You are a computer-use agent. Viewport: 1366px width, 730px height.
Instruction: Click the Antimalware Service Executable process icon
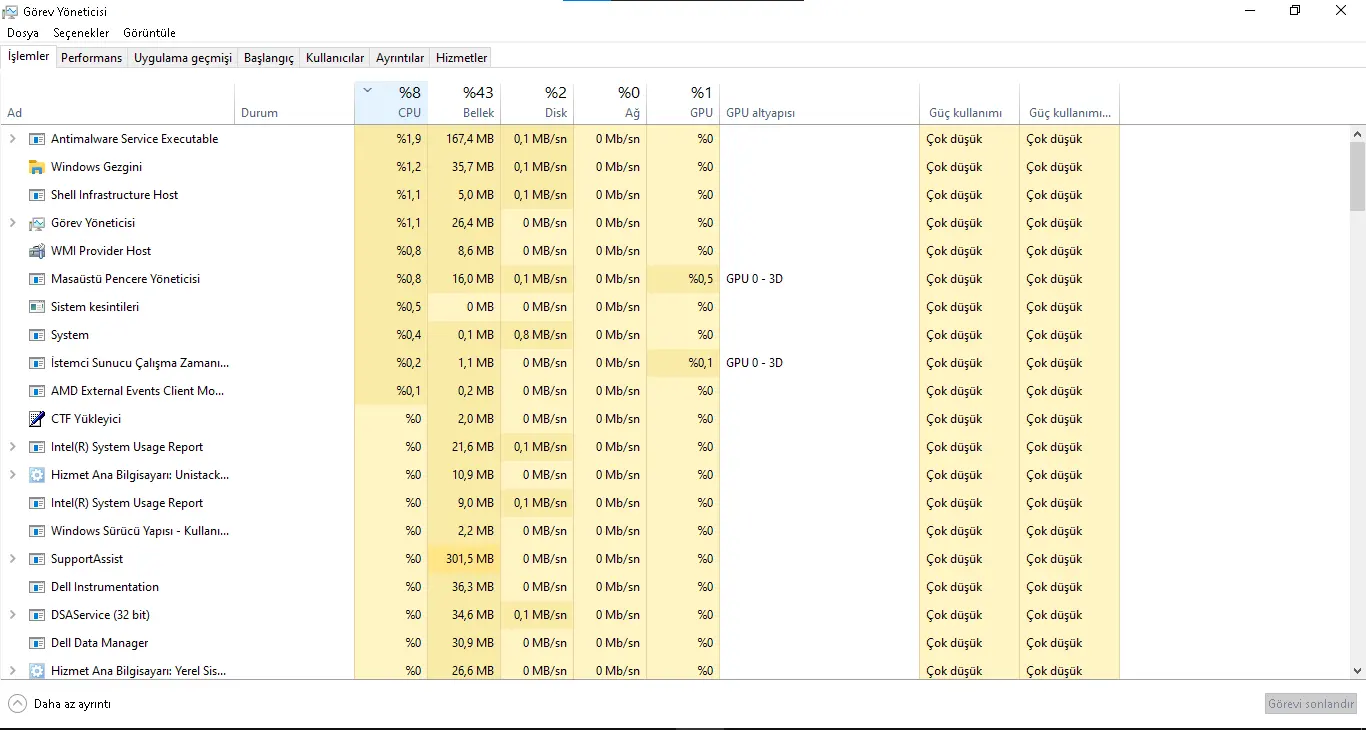pos(37,139)
